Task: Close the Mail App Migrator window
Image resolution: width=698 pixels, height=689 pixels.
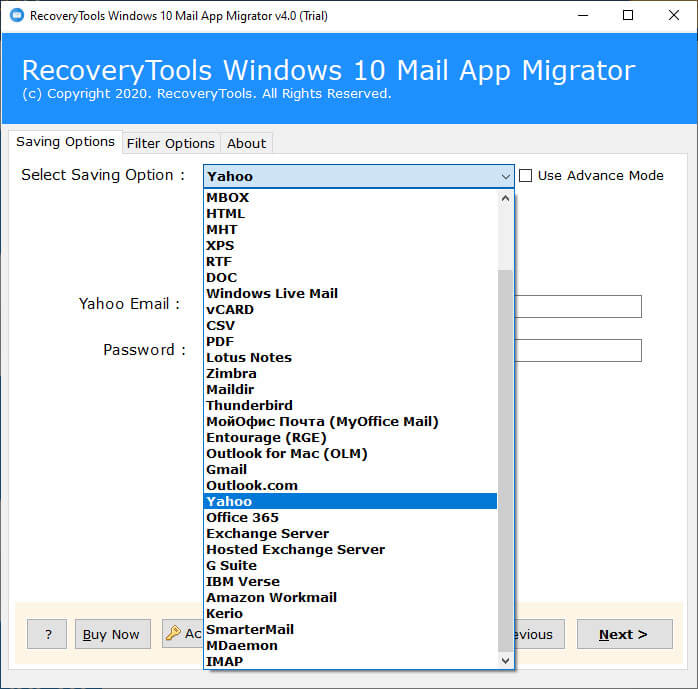Action: (x=674, y=16)
